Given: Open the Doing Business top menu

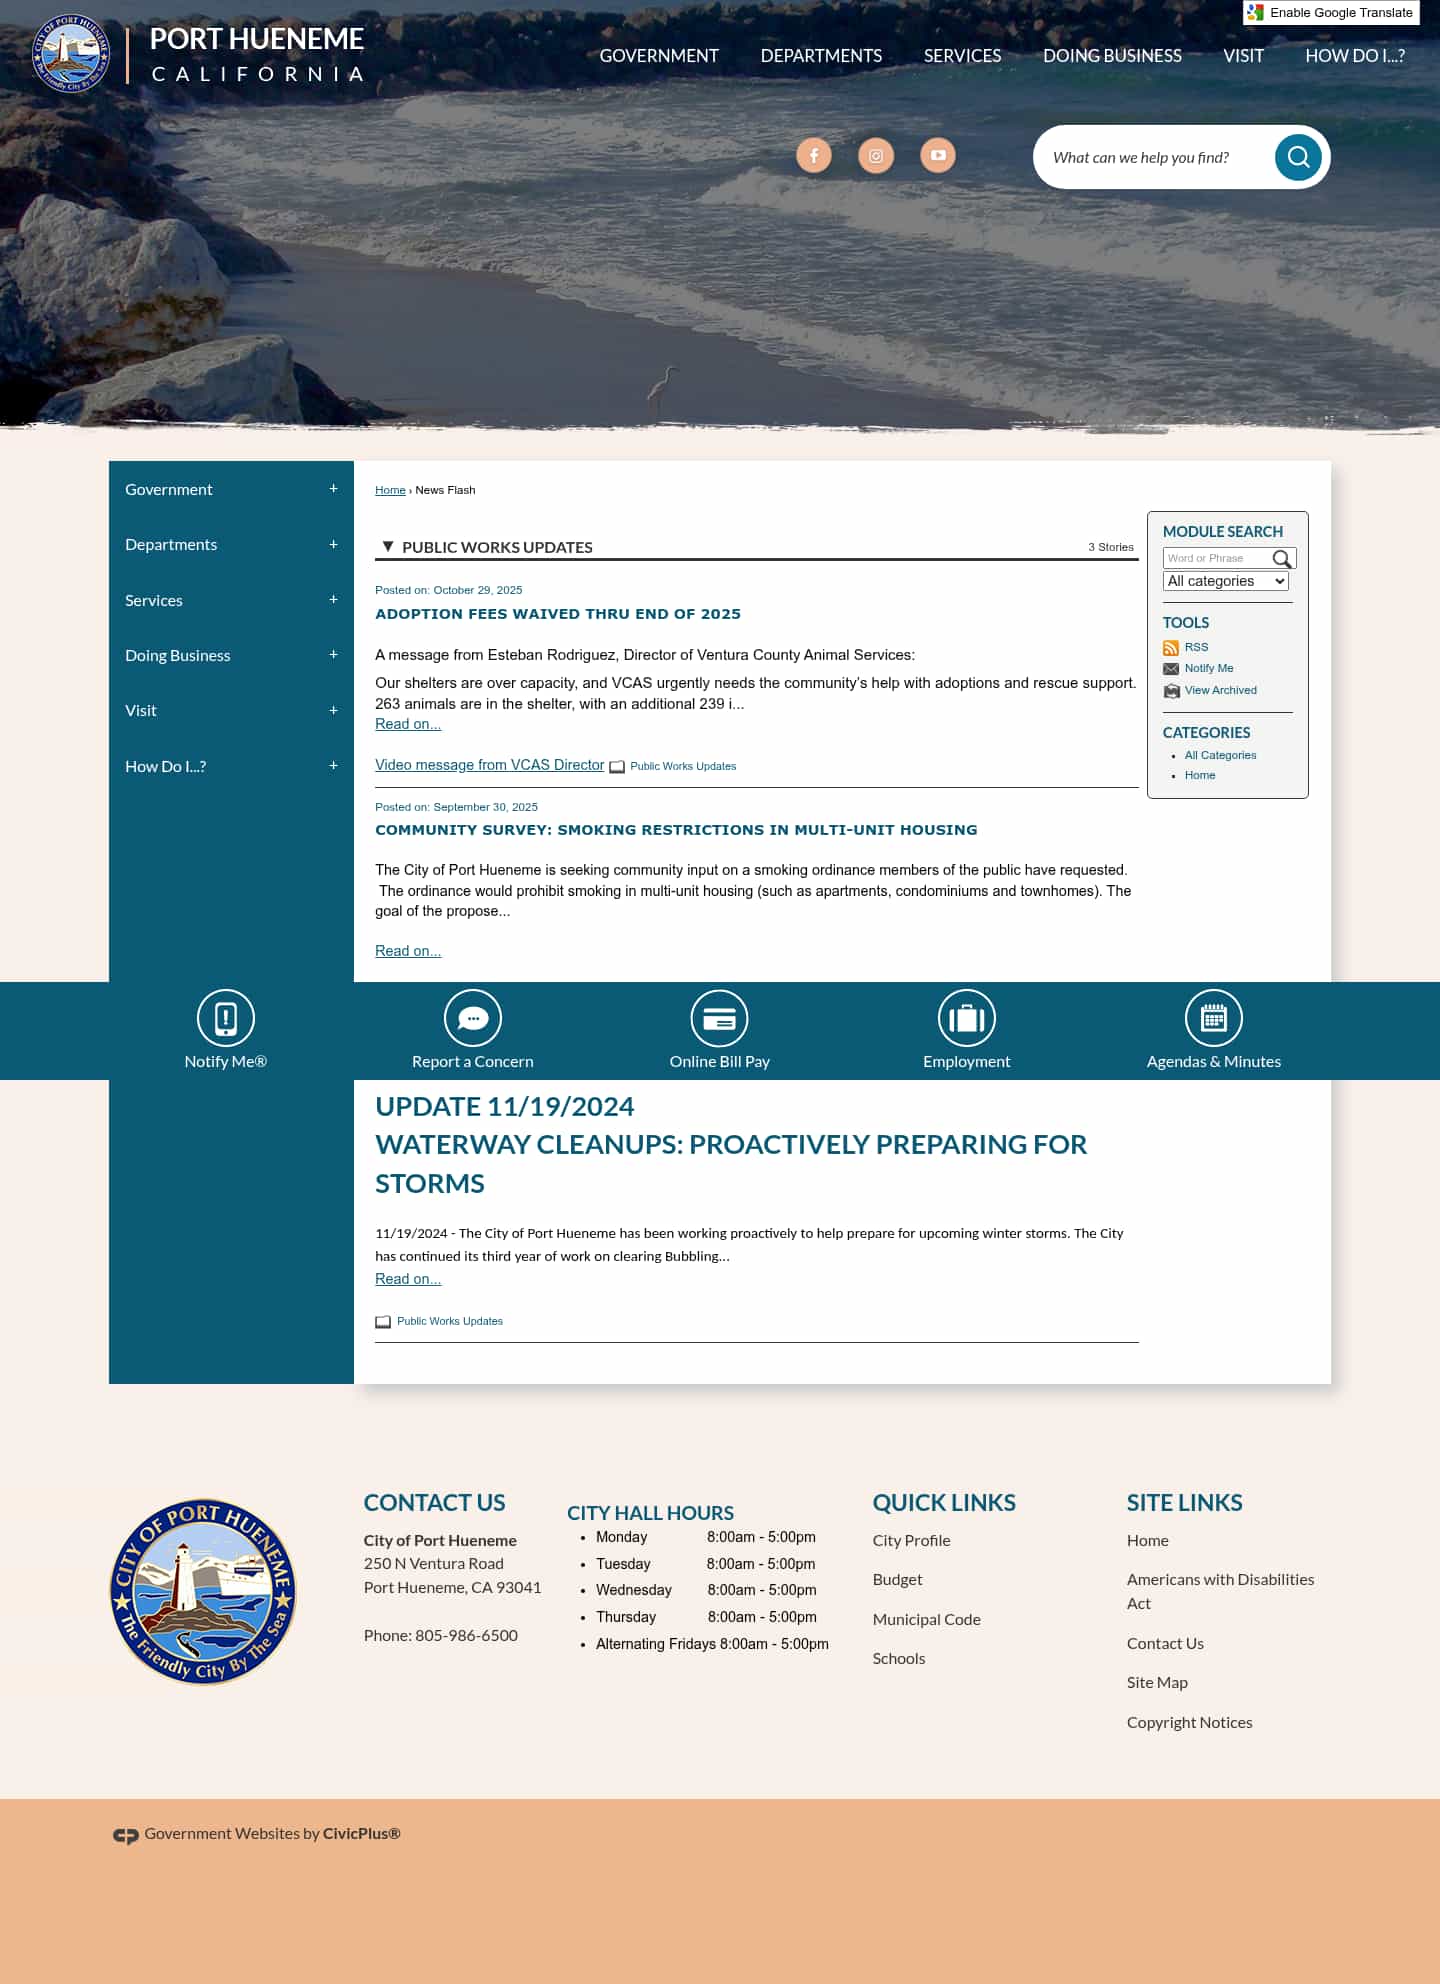Looking at the screenshot, I should point(1112,56).
